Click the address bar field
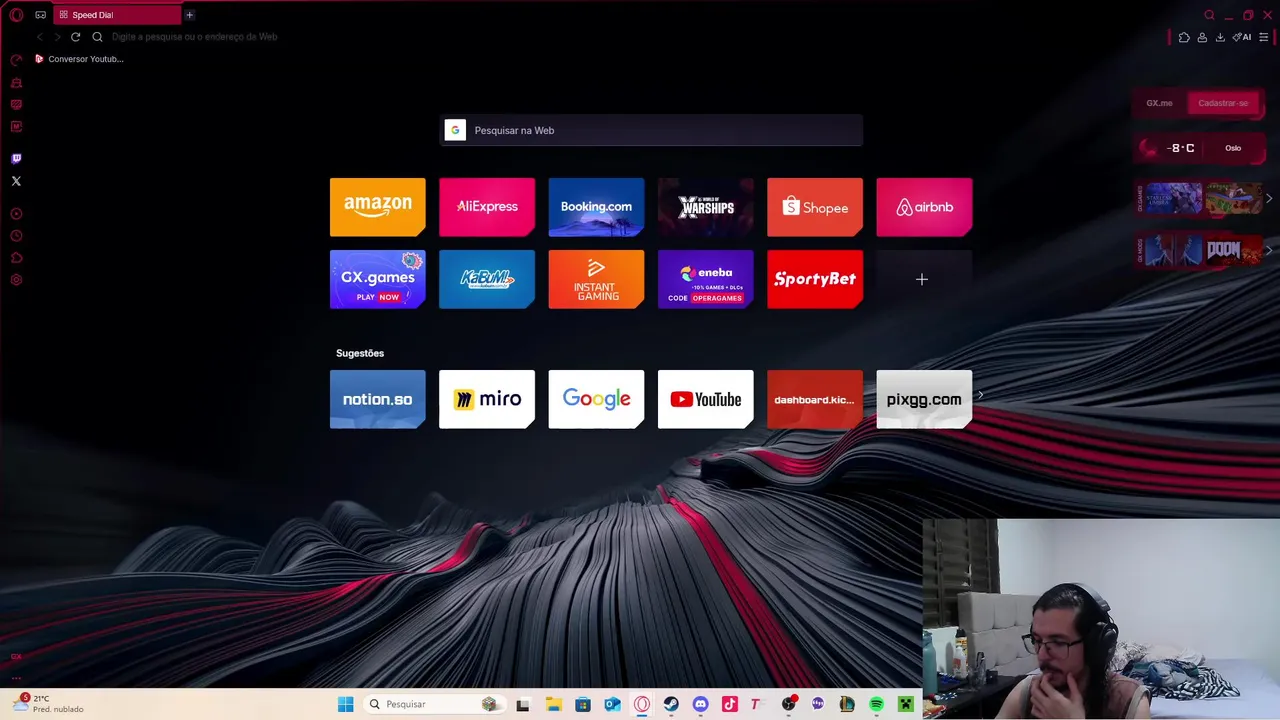 point(630,37)
